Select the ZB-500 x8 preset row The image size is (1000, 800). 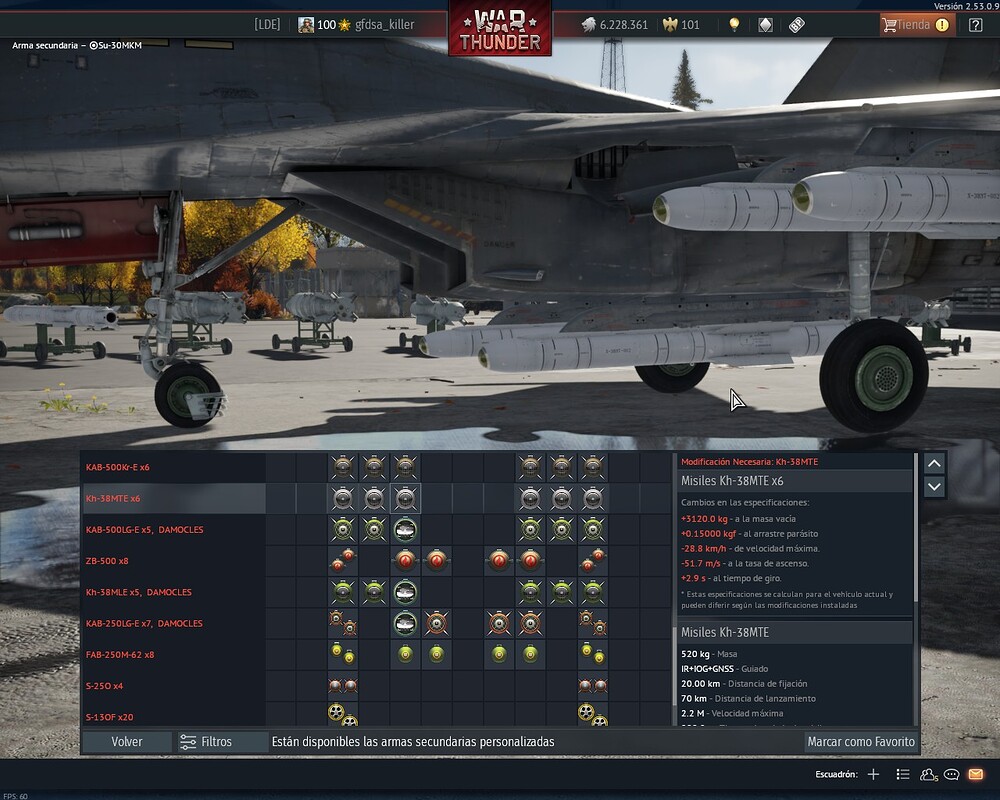173,561
